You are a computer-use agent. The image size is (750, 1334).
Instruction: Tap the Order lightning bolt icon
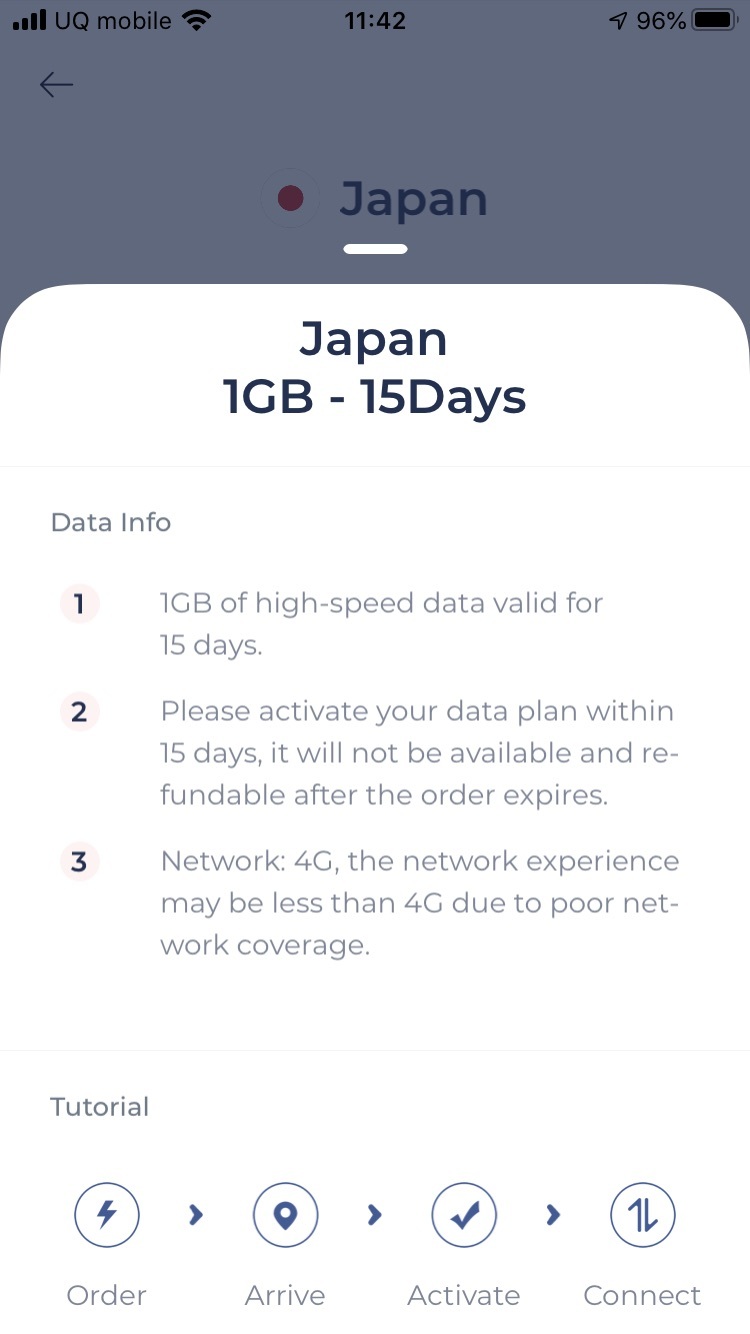106,1215
